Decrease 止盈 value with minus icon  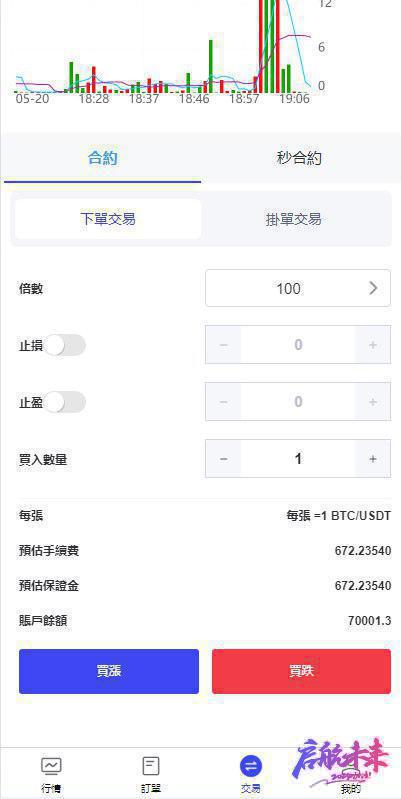click(x=223, y=402)
